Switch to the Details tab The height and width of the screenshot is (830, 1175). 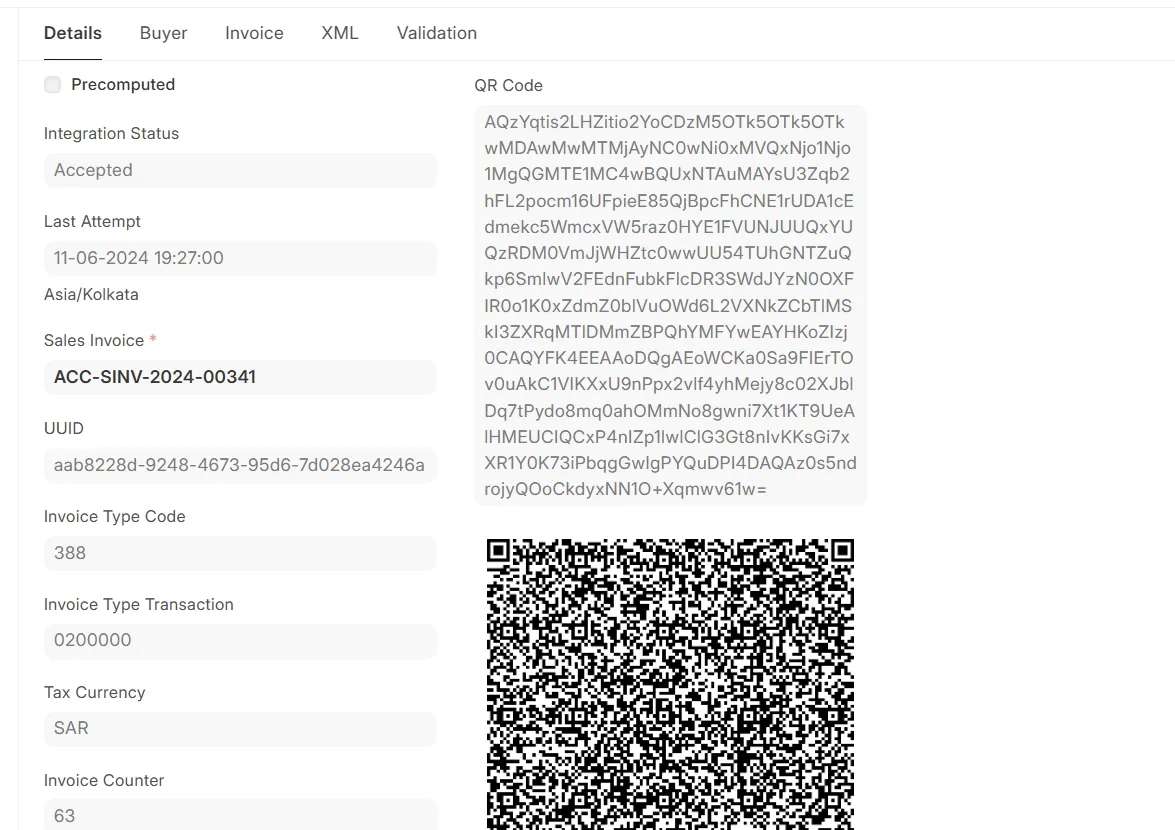[x=73, y=33]
